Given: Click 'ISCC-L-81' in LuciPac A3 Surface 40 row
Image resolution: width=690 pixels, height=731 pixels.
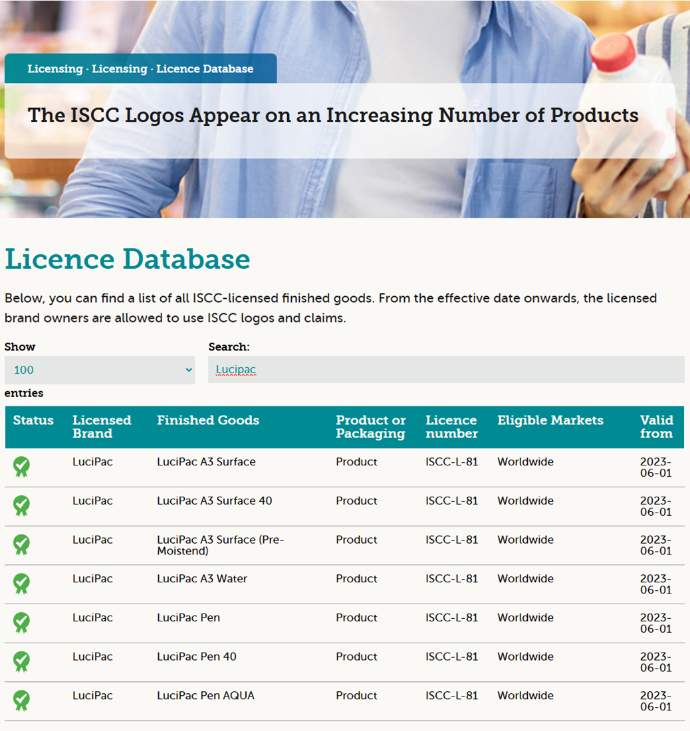Looking at the screenshot, I should pyautogui.click(x=451, y=501).
